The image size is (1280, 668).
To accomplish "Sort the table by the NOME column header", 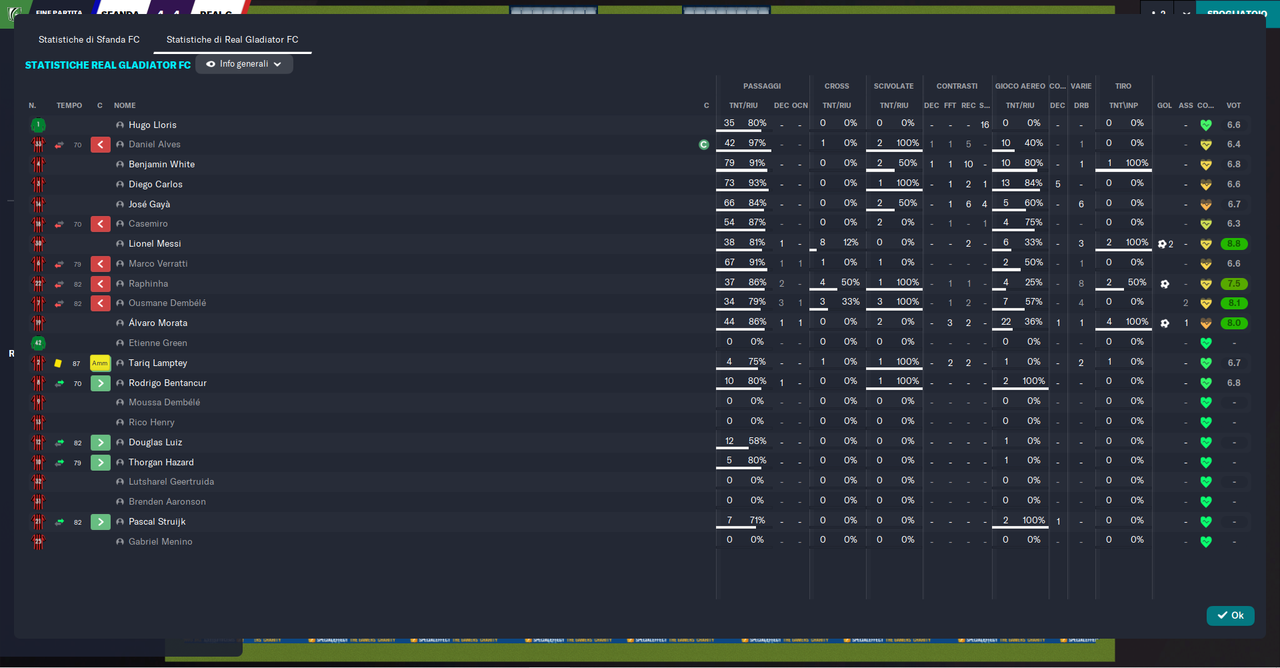I will 125,105.
